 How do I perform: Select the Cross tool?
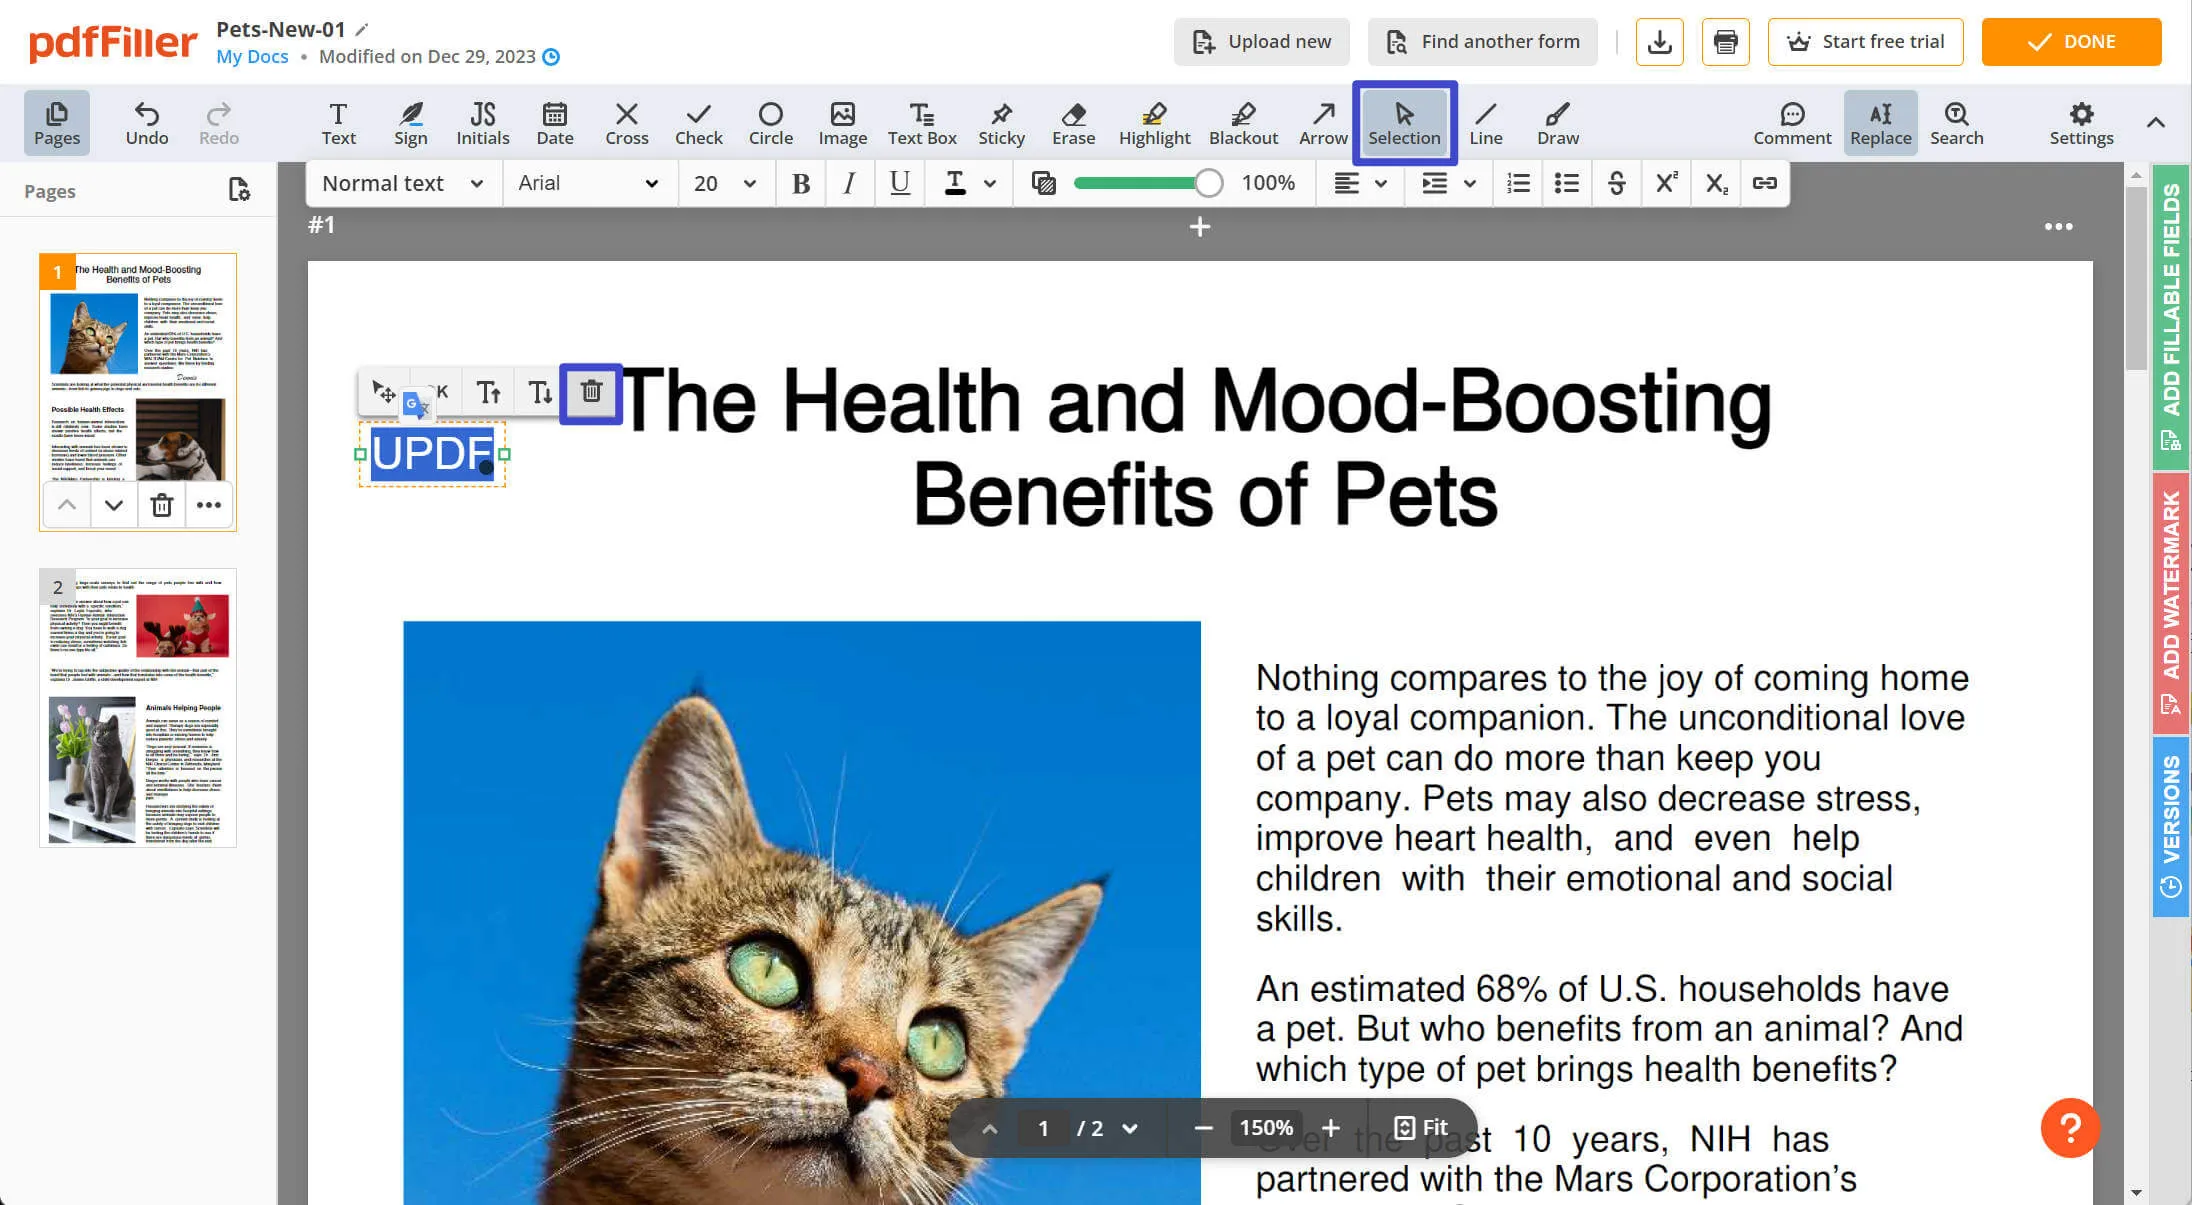click(x=626, y=122)
